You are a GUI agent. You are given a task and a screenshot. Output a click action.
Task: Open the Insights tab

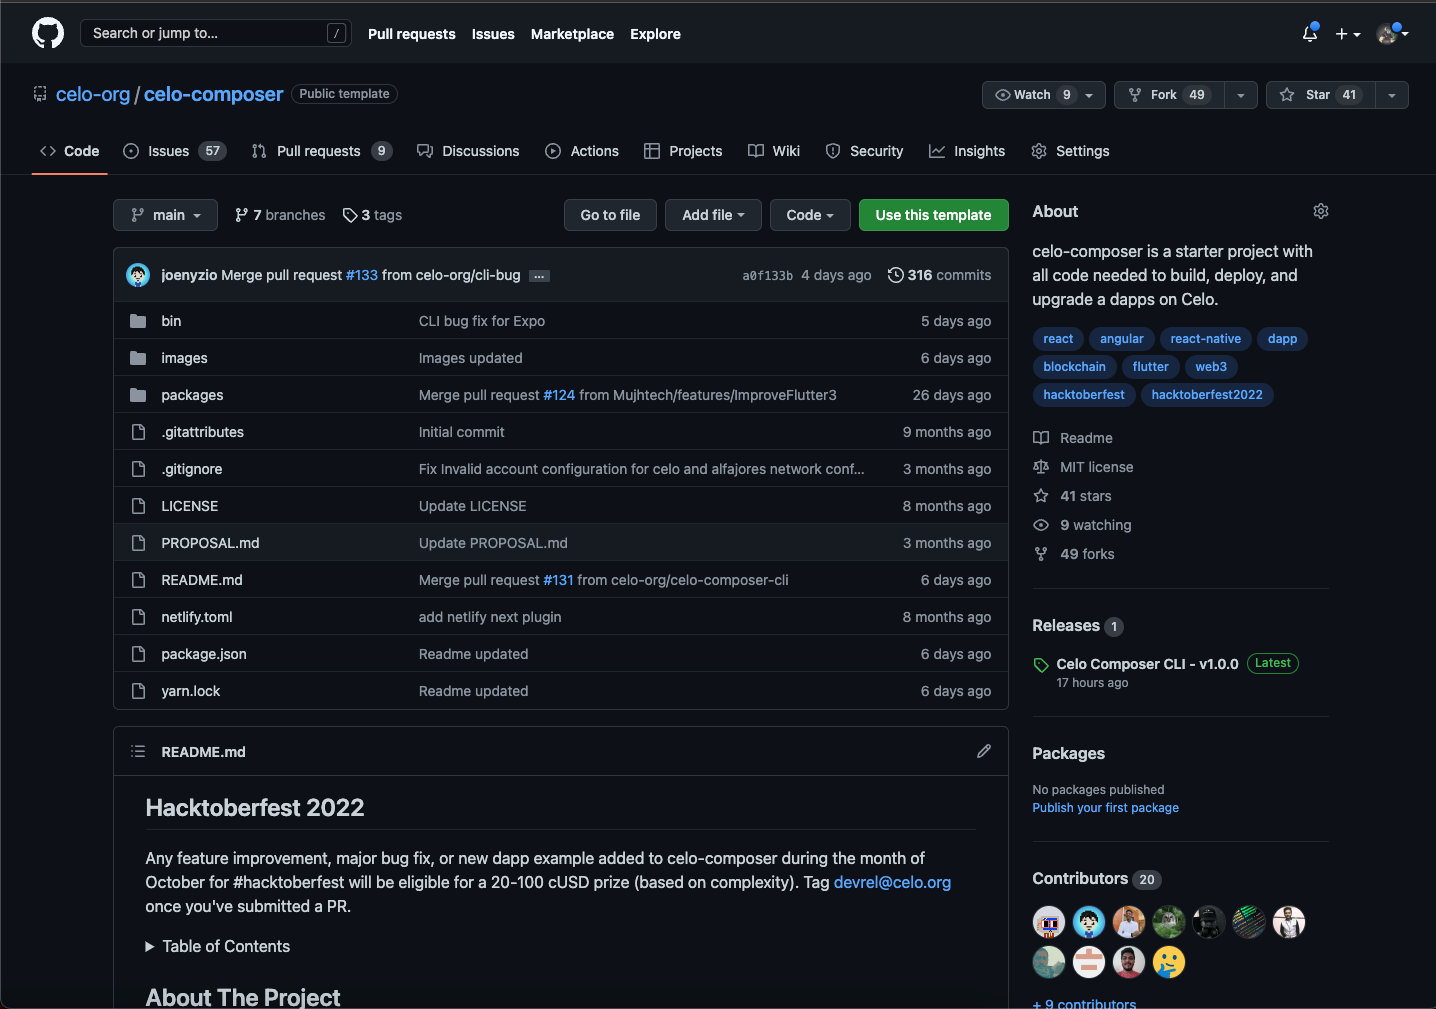pos(967,151)
